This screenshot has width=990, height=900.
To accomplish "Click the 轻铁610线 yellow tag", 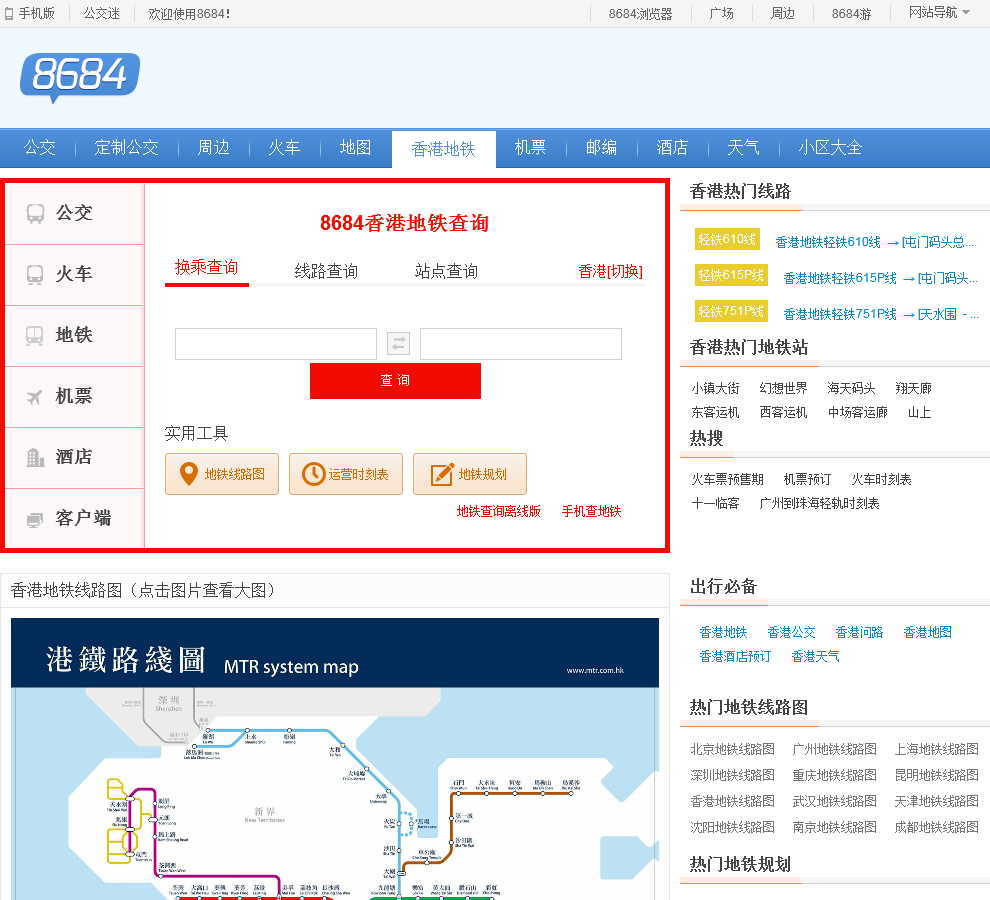I will [x=727, y=239].
